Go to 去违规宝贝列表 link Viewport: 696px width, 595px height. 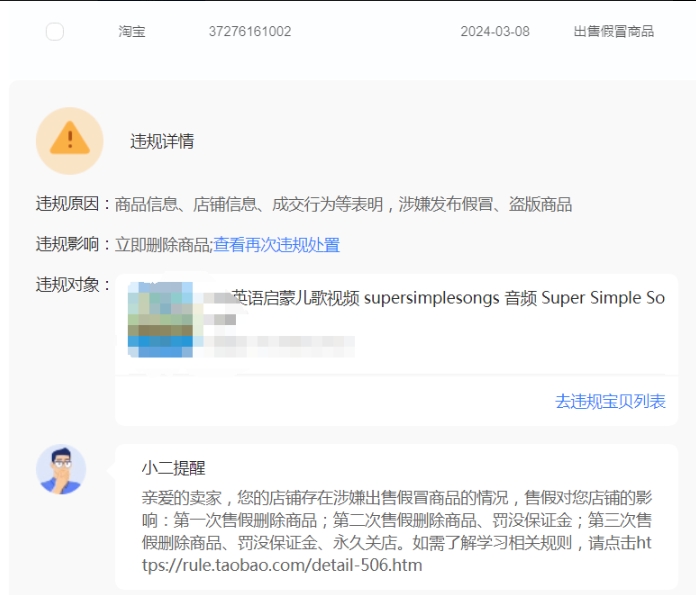click(610, 401)
